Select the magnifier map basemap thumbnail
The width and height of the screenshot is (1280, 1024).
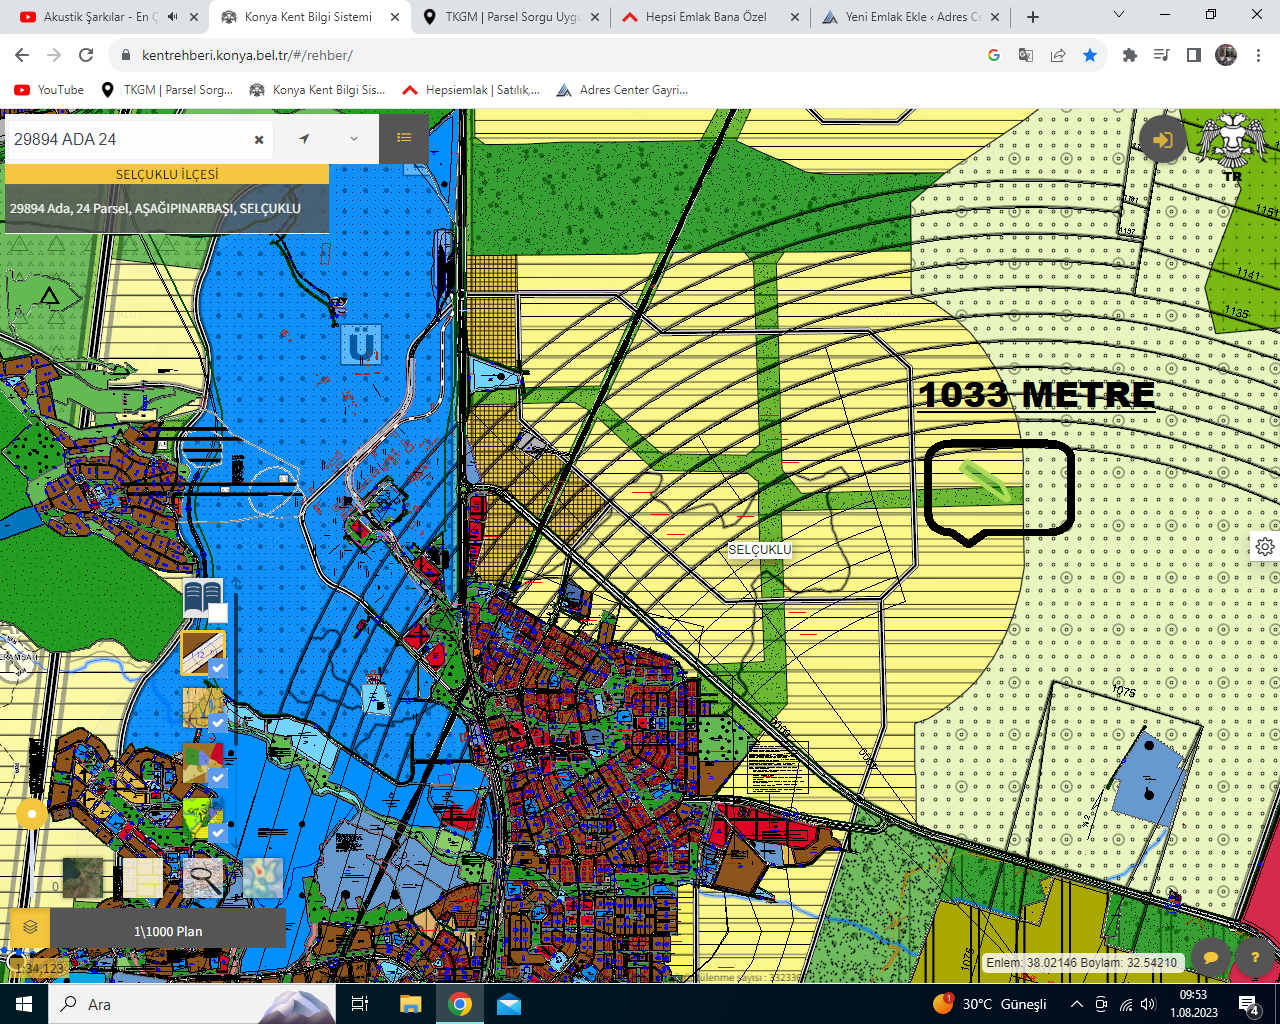[203, 877]
